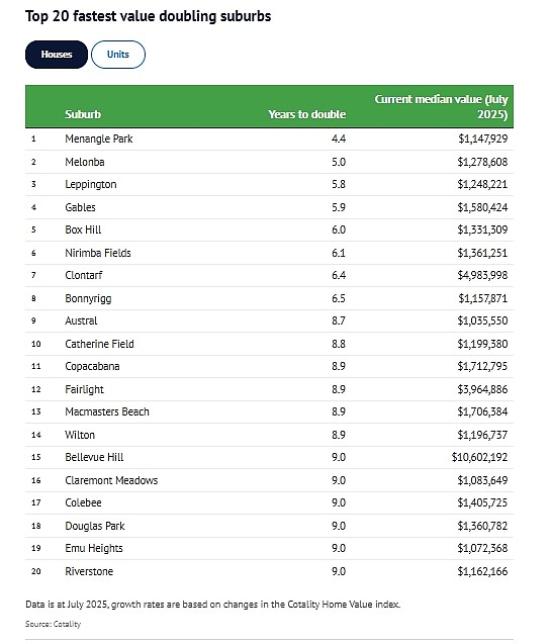Select Riverstone, rank 20 row
Screen dimensions: 550x644
pos(269,571)
